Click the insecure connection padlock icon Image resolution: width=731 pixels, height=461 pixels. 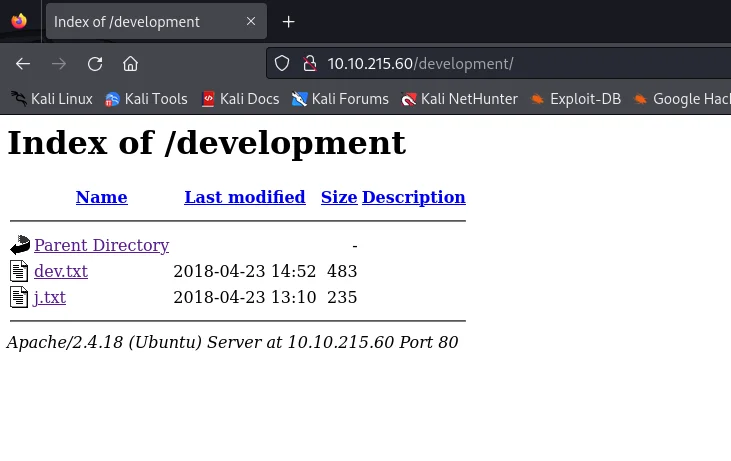click(x=310, y=63)
